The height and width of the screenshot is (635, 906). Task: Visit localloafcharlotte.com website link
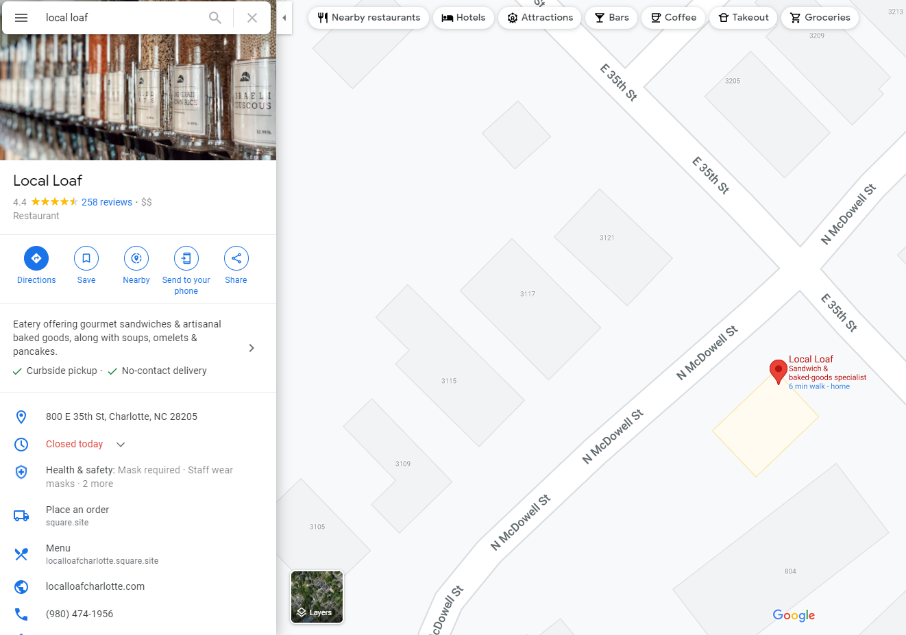[x=95, y=586]
